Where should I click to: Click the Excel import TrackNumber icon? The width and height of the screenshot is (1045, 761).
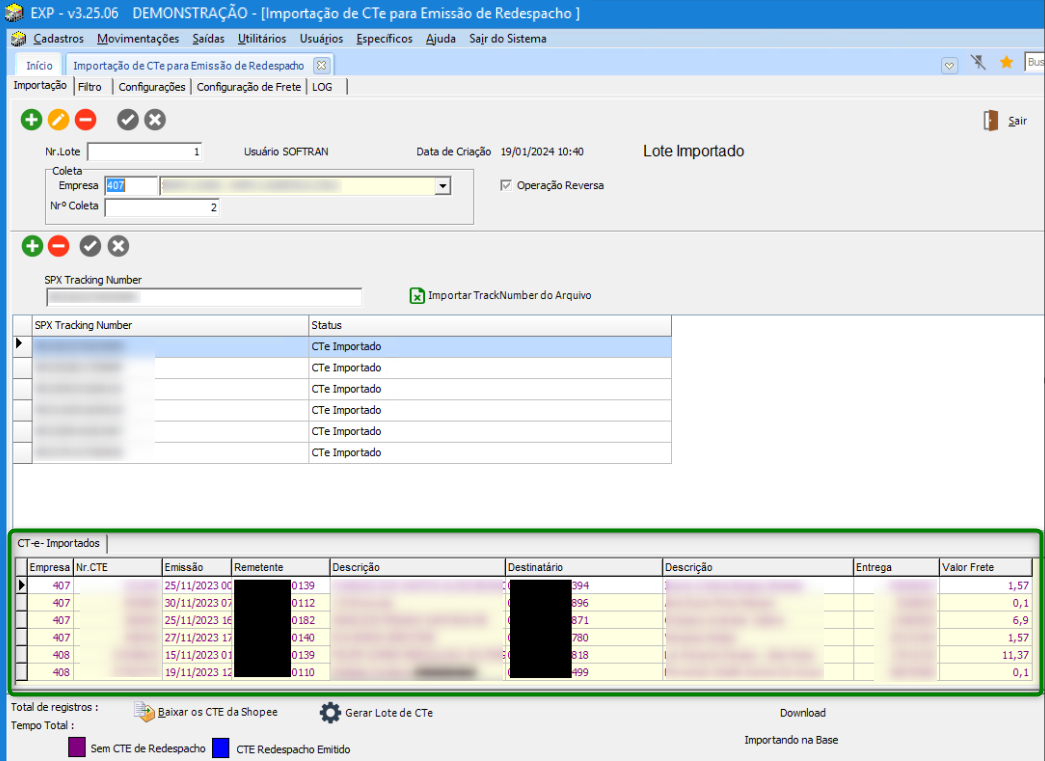418,296
